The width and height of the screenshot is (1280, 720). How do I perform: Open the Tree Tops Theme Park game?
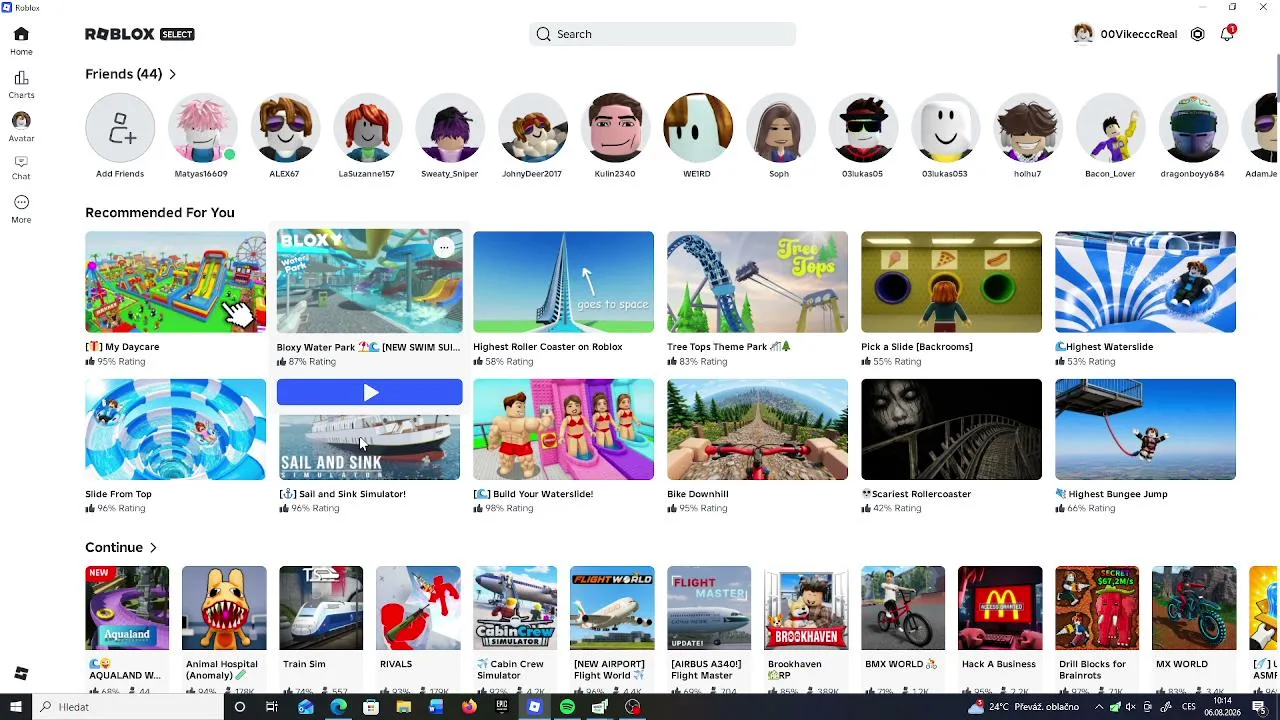[757, 282]
